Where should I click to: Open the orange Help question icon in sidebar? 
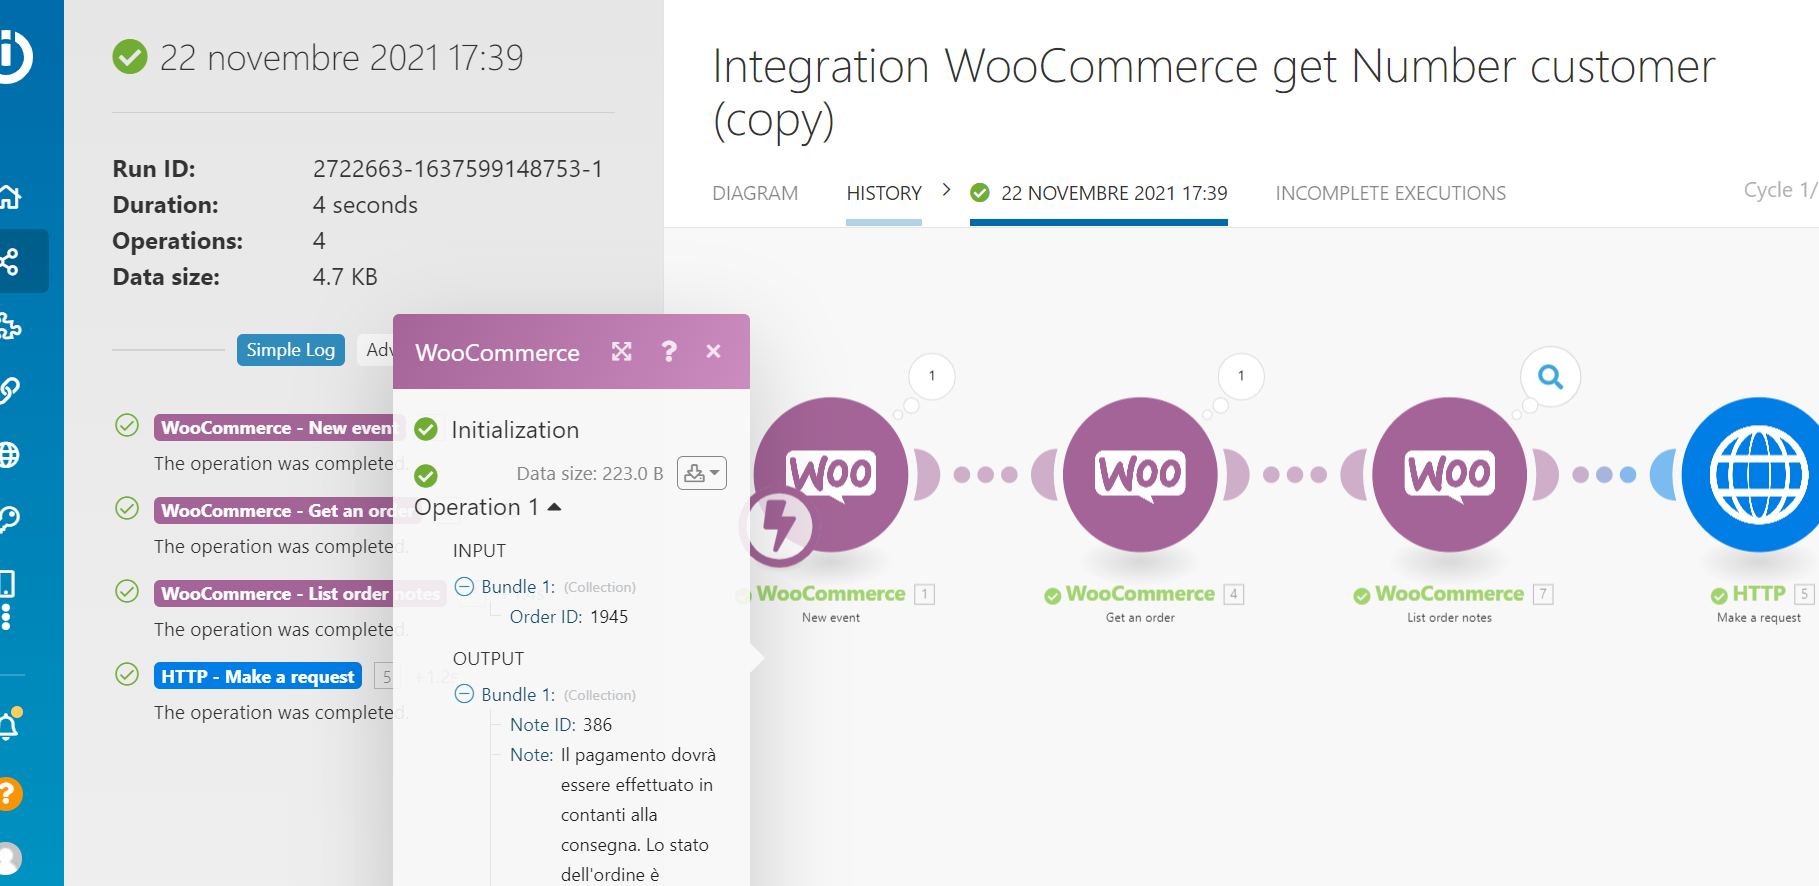click(10, 794)
